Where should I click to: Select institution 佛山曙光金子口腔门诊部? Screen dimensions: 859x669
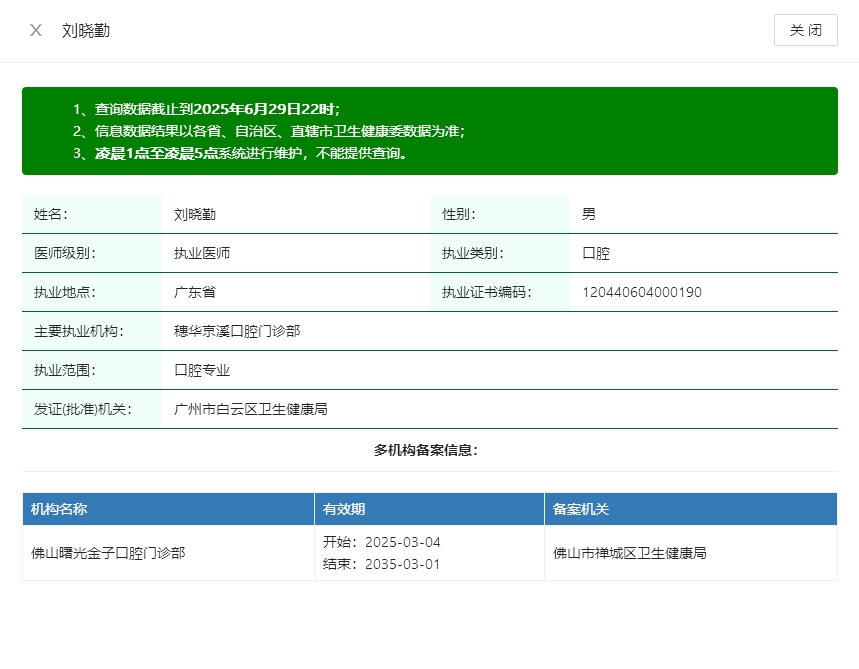pos(108,553)
